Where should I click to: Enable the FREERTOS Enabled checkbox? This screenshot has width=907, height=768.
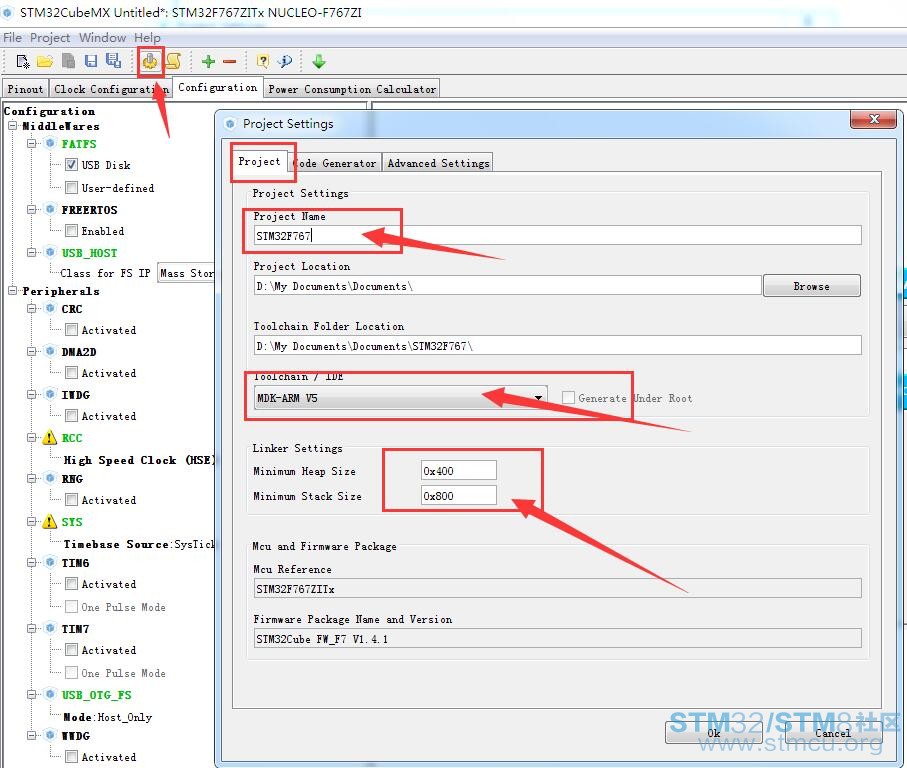[71, 231]
